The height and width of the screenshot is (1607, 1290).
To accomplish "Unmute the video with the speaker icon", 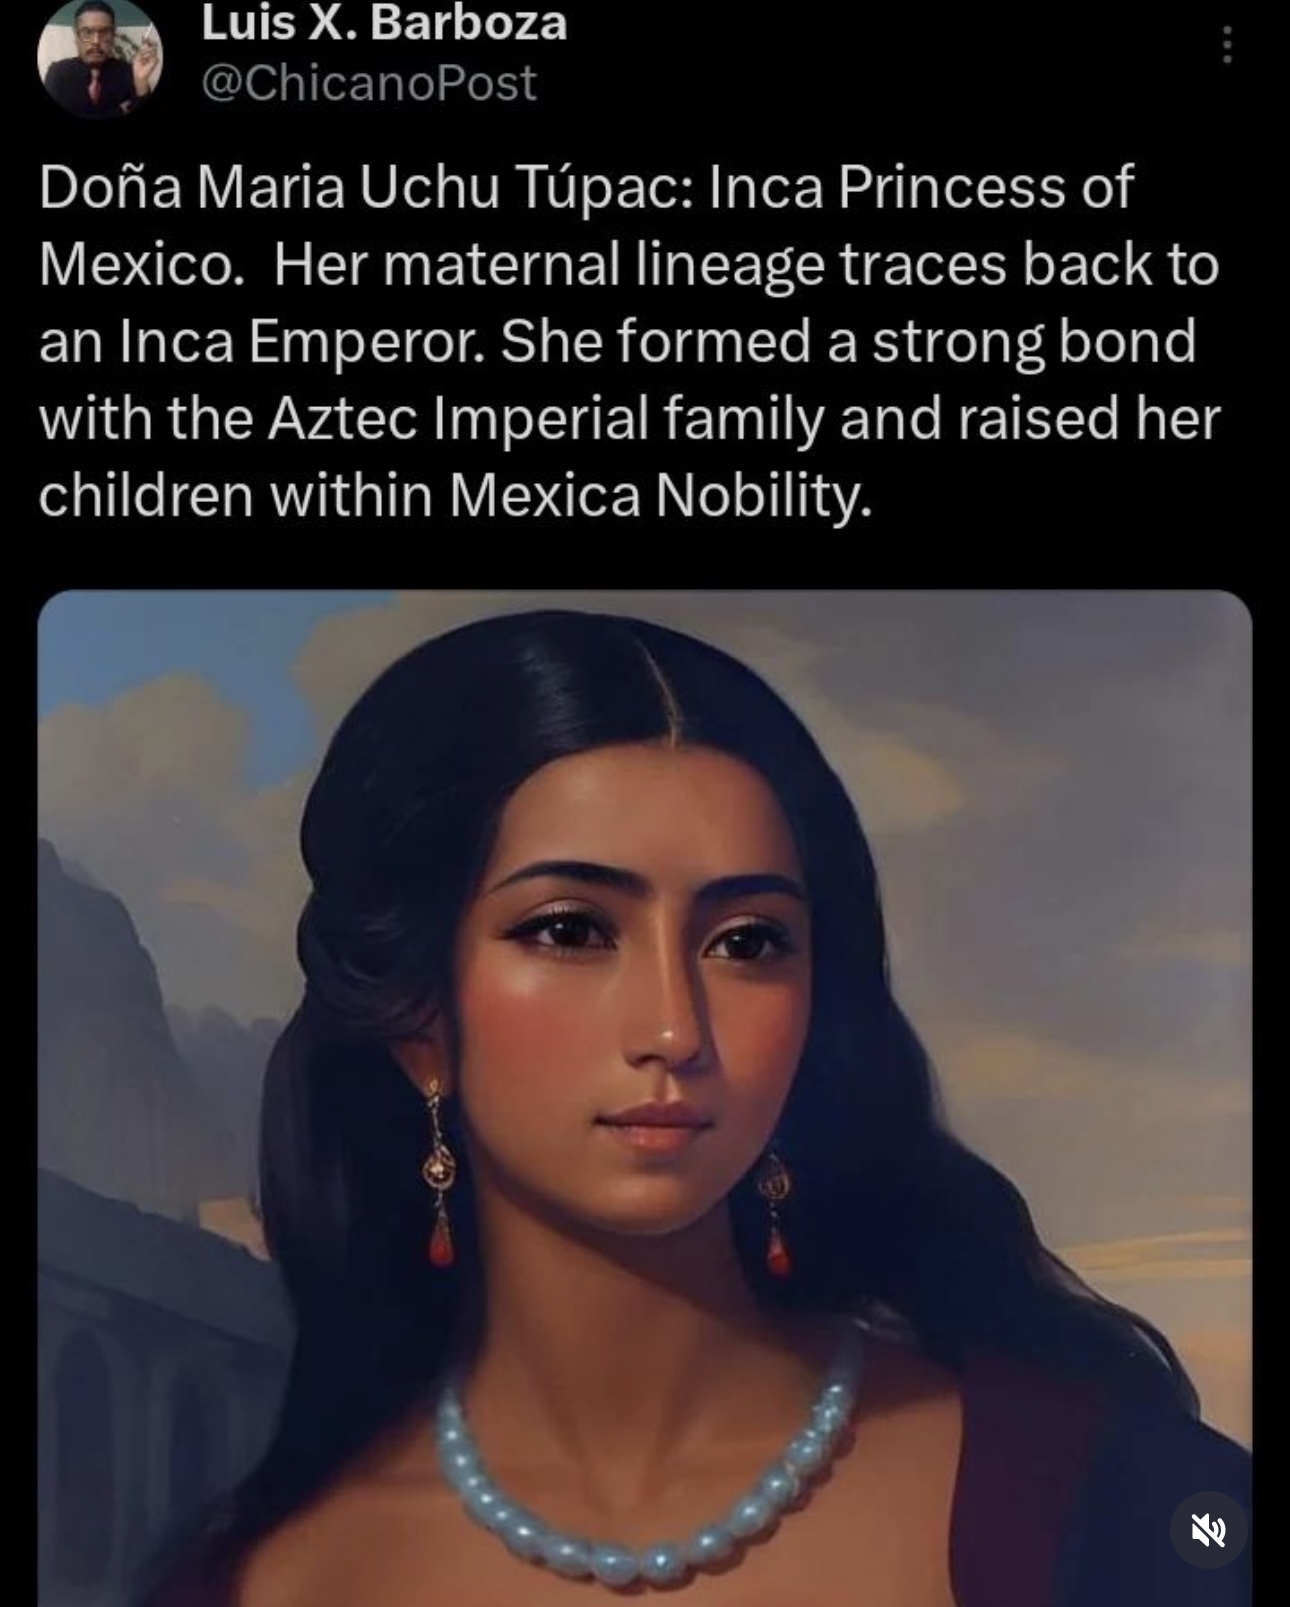I will point(1208,1530).
